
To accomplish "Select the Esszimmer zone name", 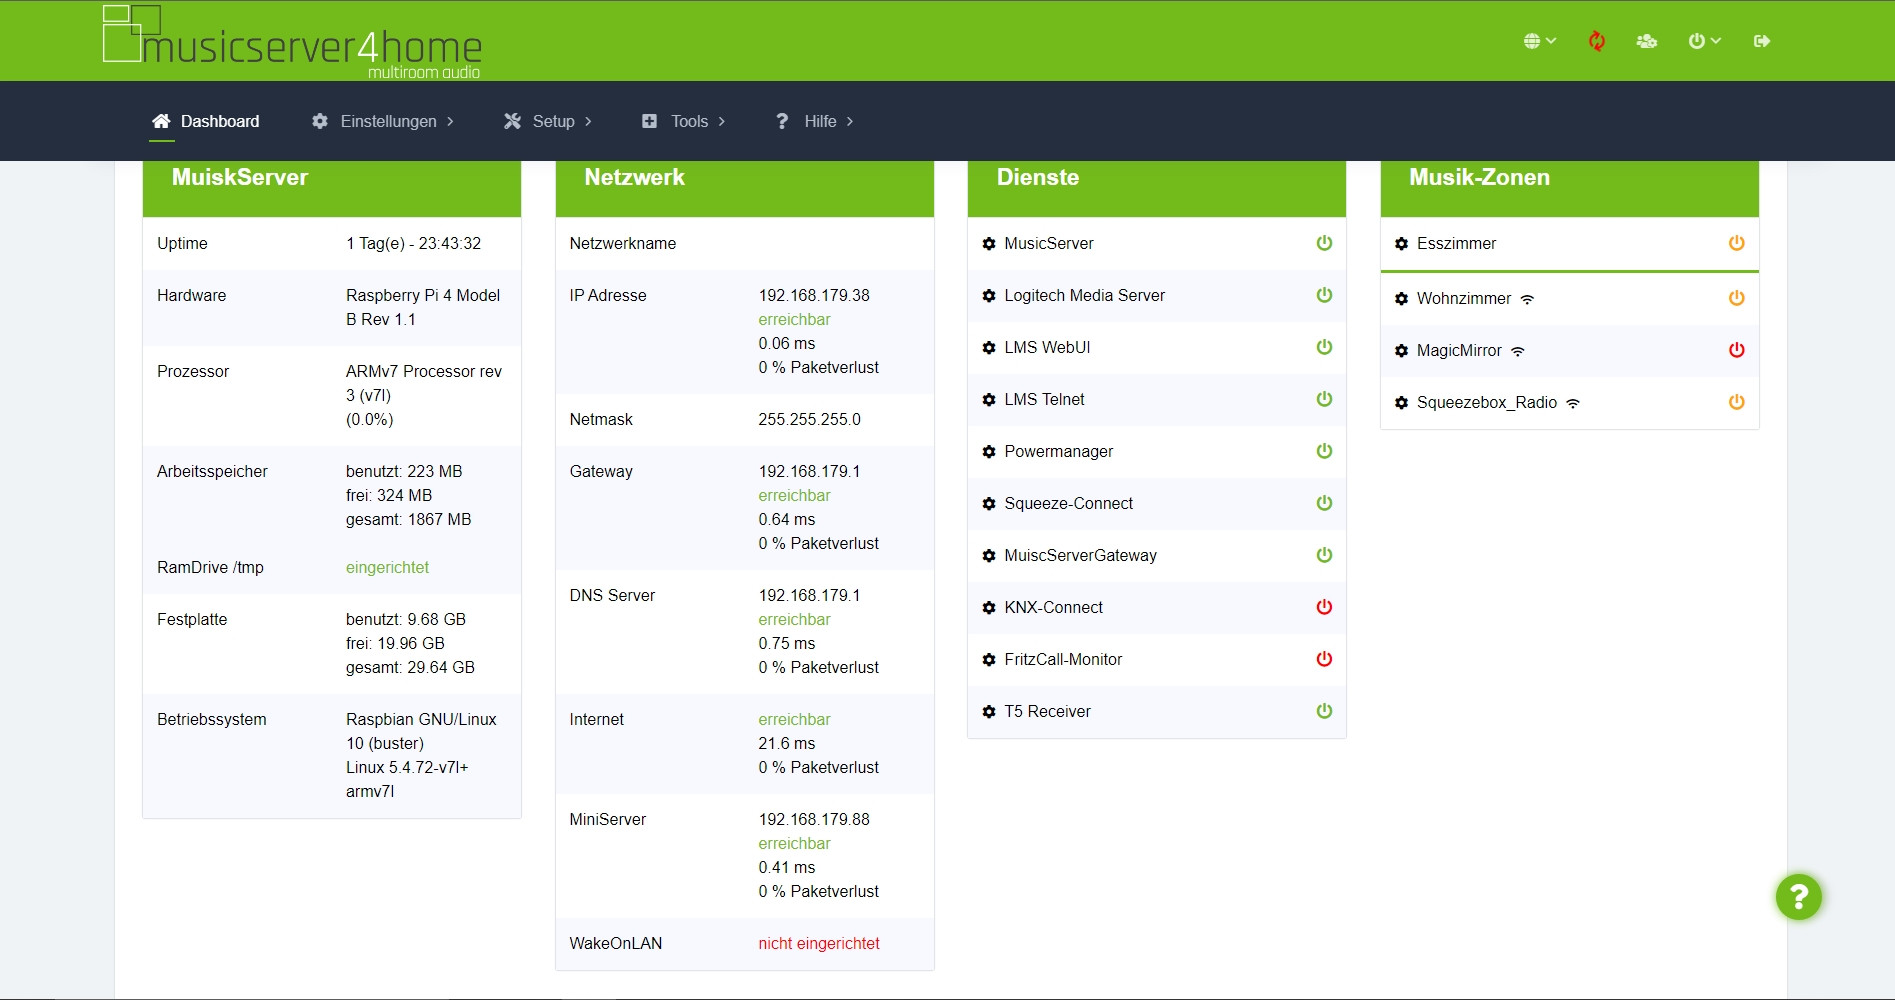I will pyautogui.click(x=1456, y=244).
